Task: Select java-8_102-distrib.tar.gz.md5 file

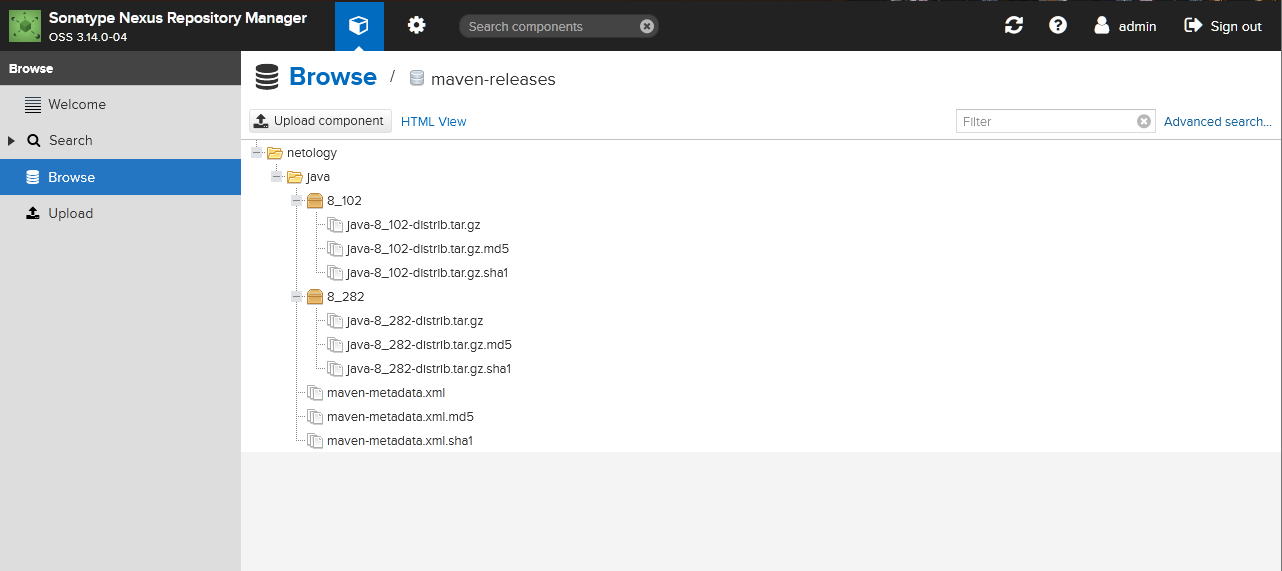Action: tap(428, 249)
